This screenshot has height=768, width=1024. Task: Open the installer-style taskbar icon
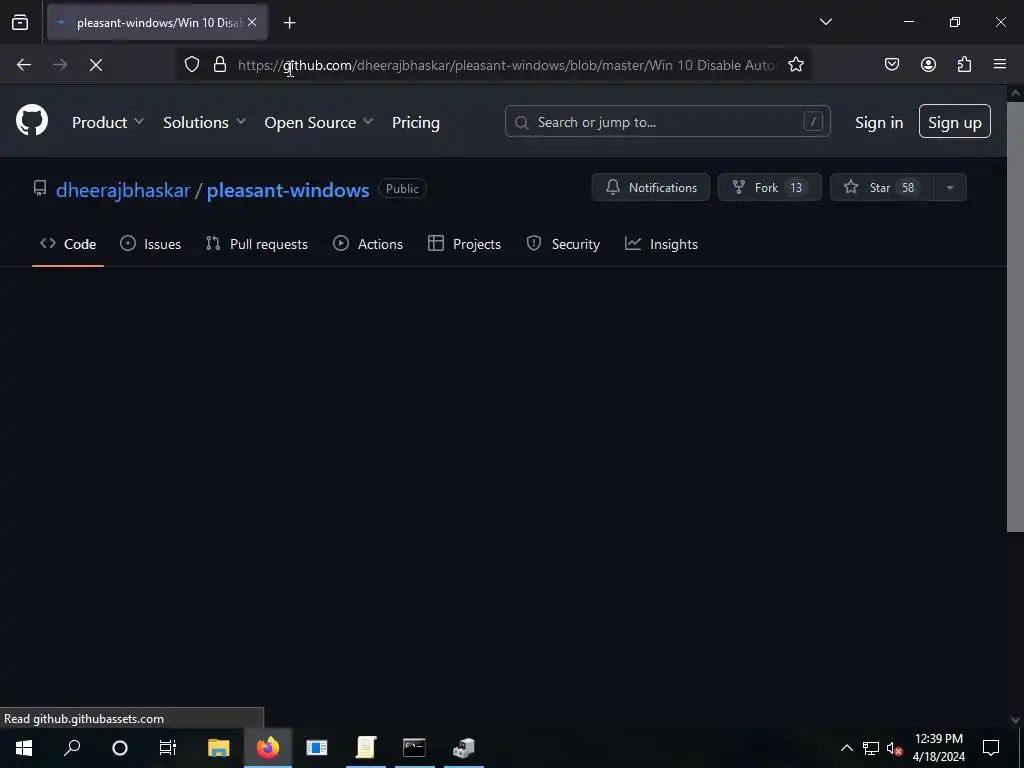(464, 748)
